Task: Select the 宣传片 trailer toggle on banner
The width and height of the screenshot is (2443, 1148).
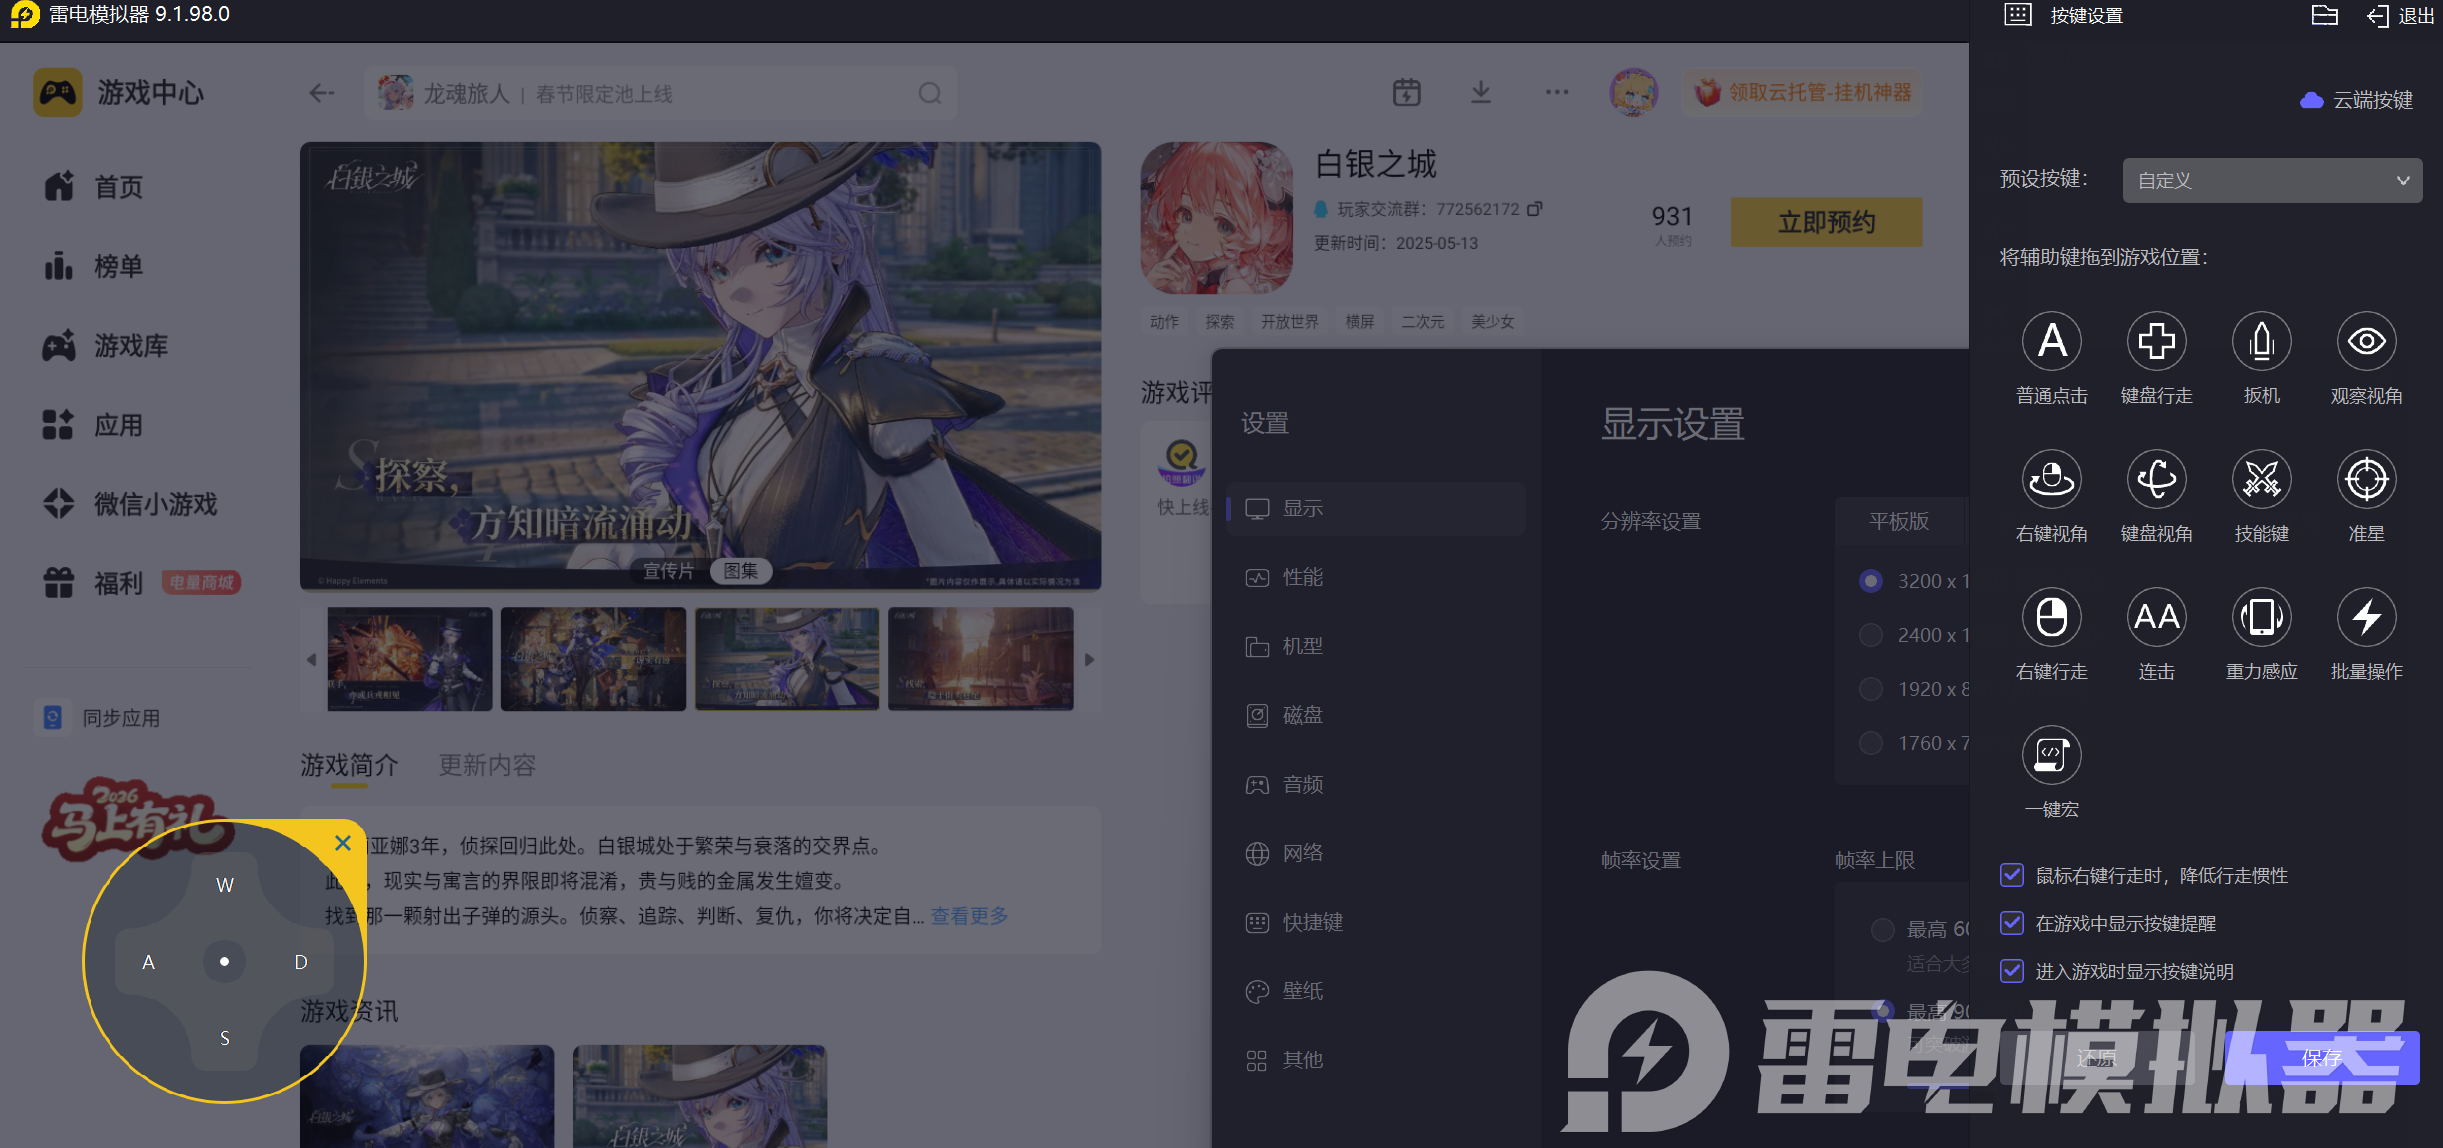Action: pos(669,571)
